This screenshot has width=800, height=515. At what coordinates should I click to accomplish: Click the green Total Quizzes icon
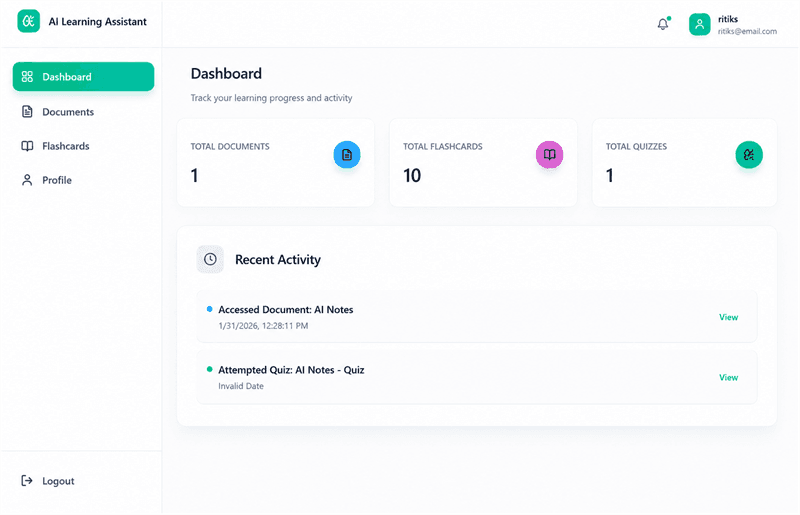[749, 155]
